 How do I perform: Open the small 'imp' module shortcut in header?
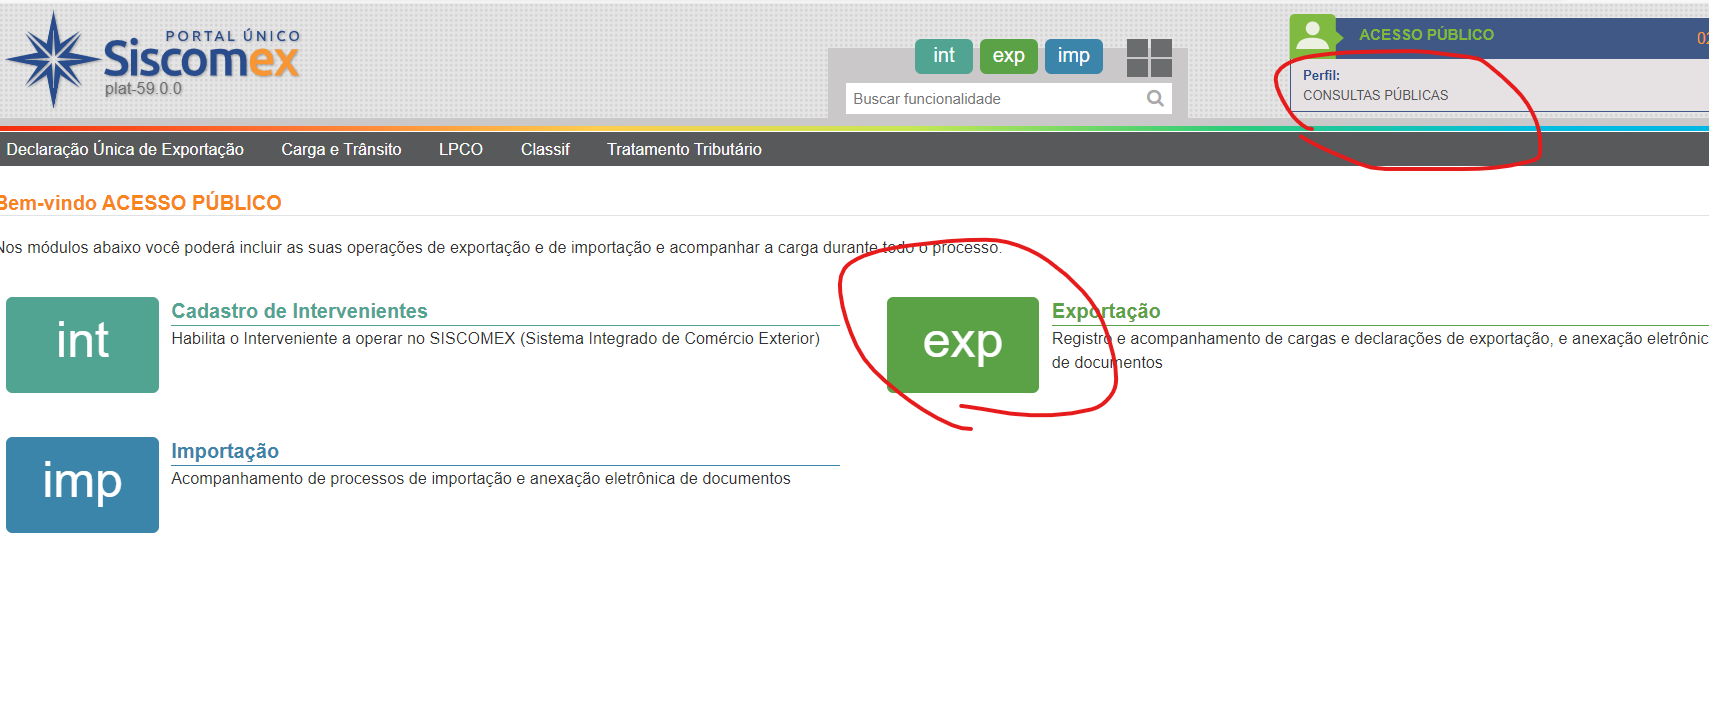pyautogui.click(x=1074, y=56)
